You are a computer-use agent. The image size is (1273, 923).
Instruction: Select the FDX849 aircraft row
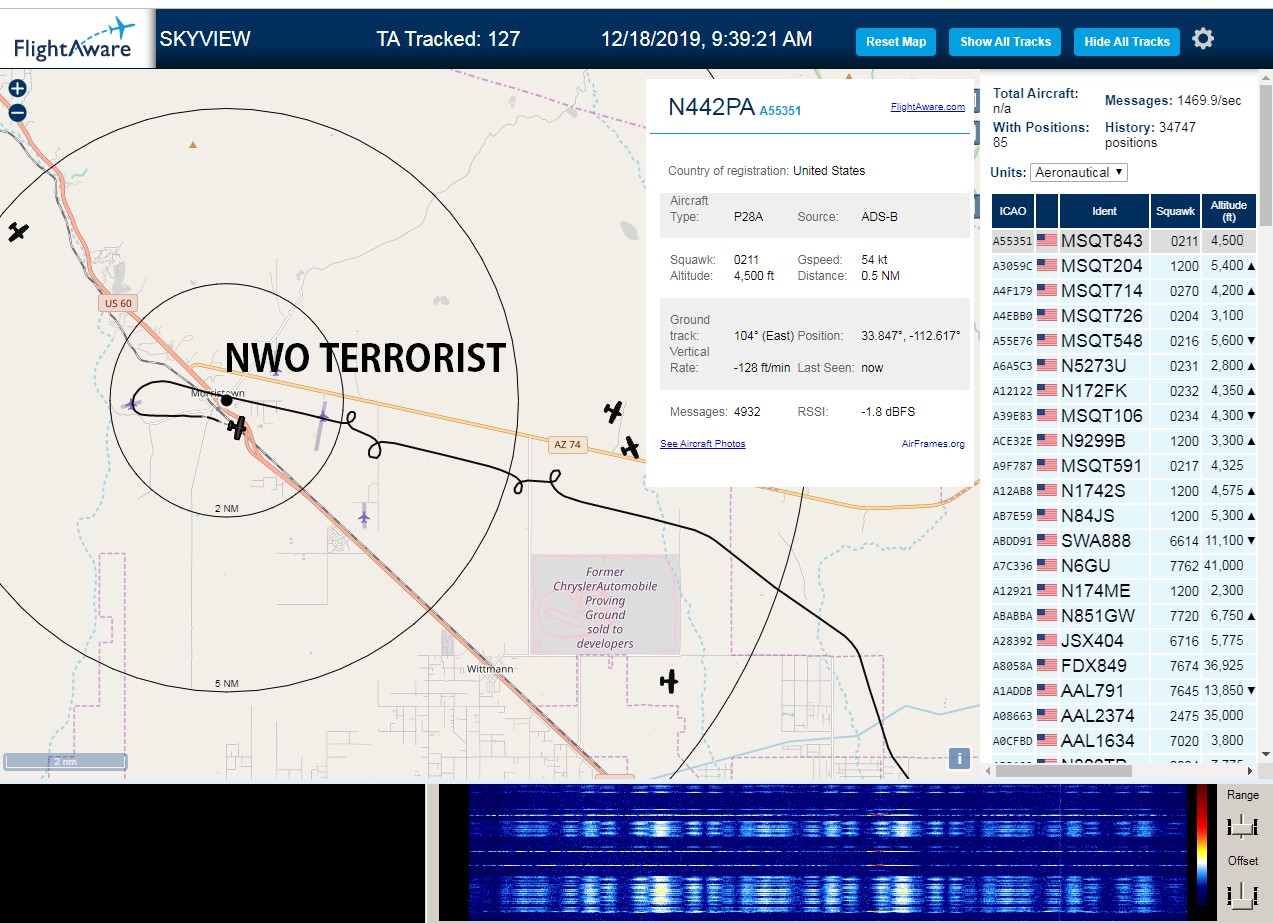pos(1124,666)
